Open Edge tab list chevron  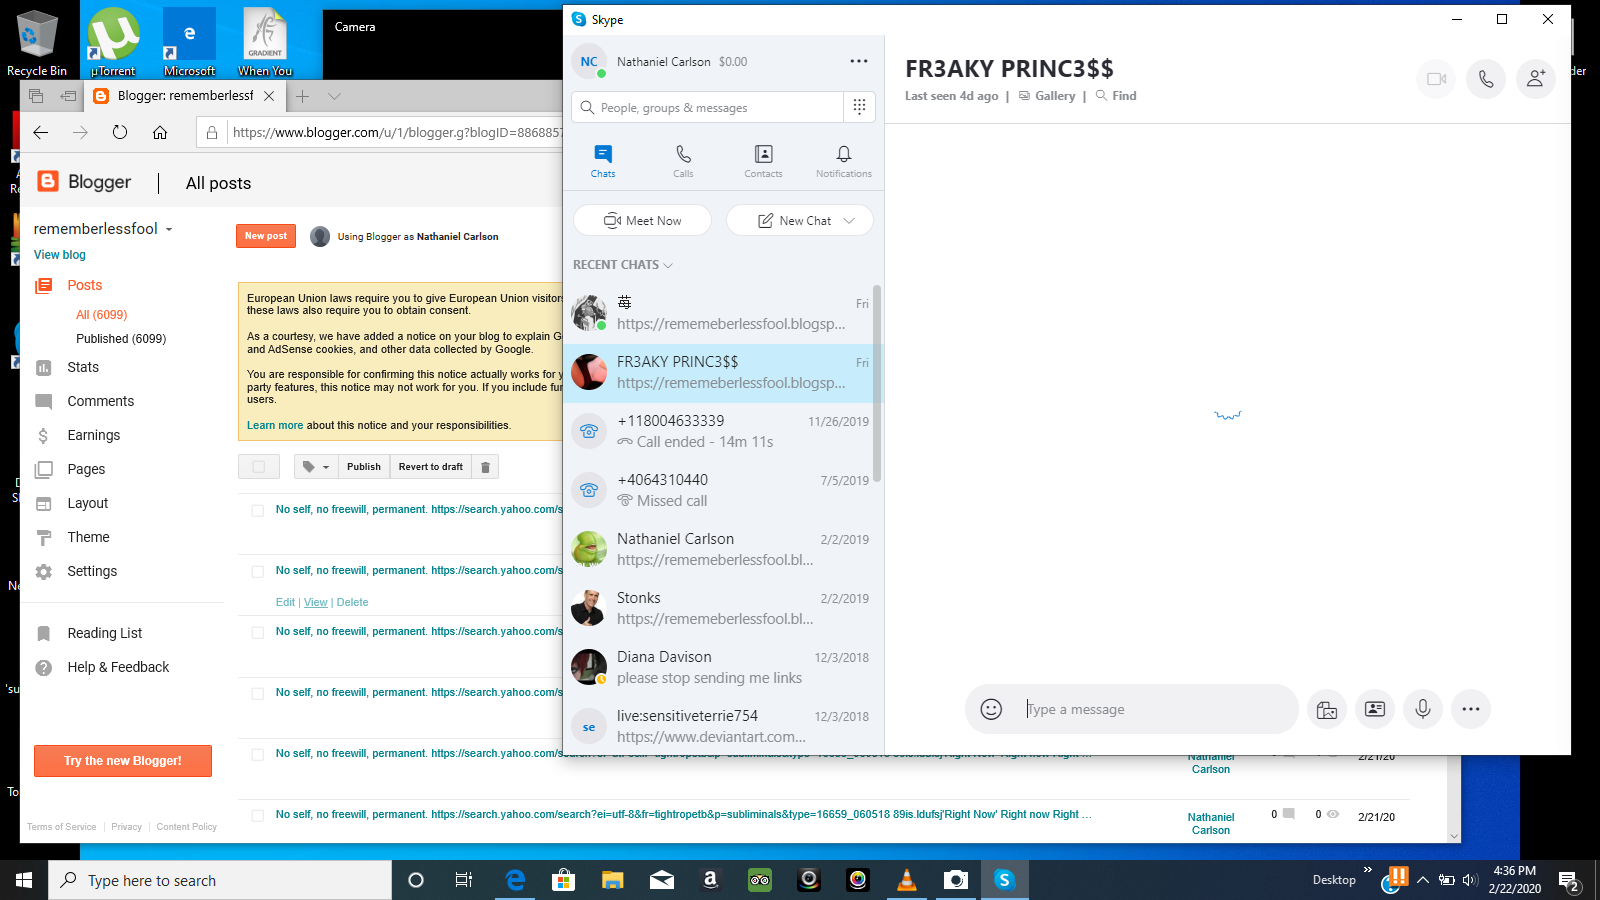[334, 96]
